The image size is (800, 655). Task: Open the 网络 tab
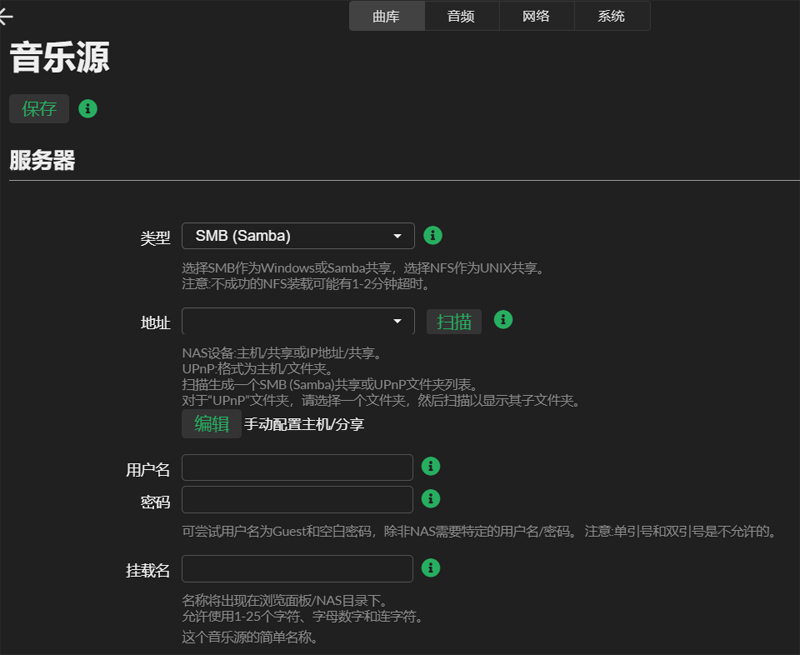coord(536,16)
